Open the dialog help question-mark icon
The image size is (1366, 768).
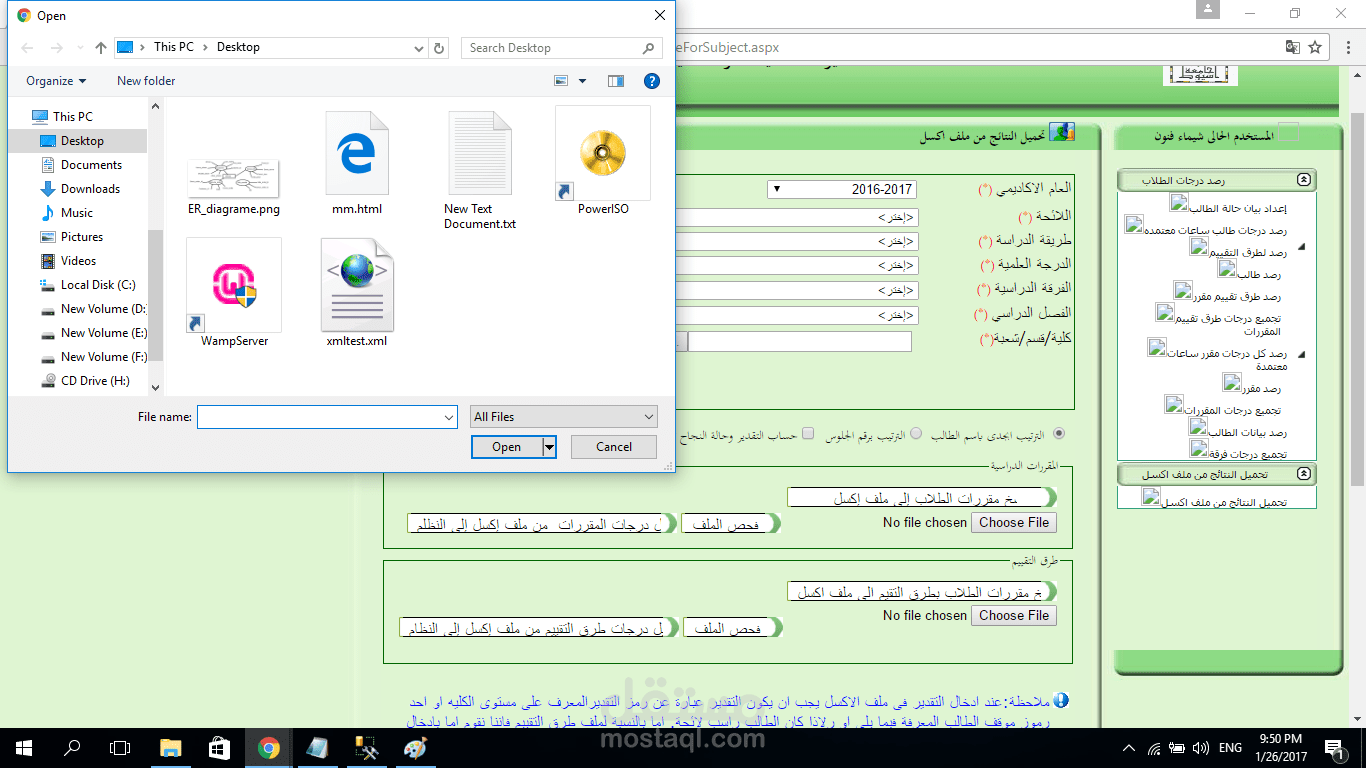pos(652,81)
